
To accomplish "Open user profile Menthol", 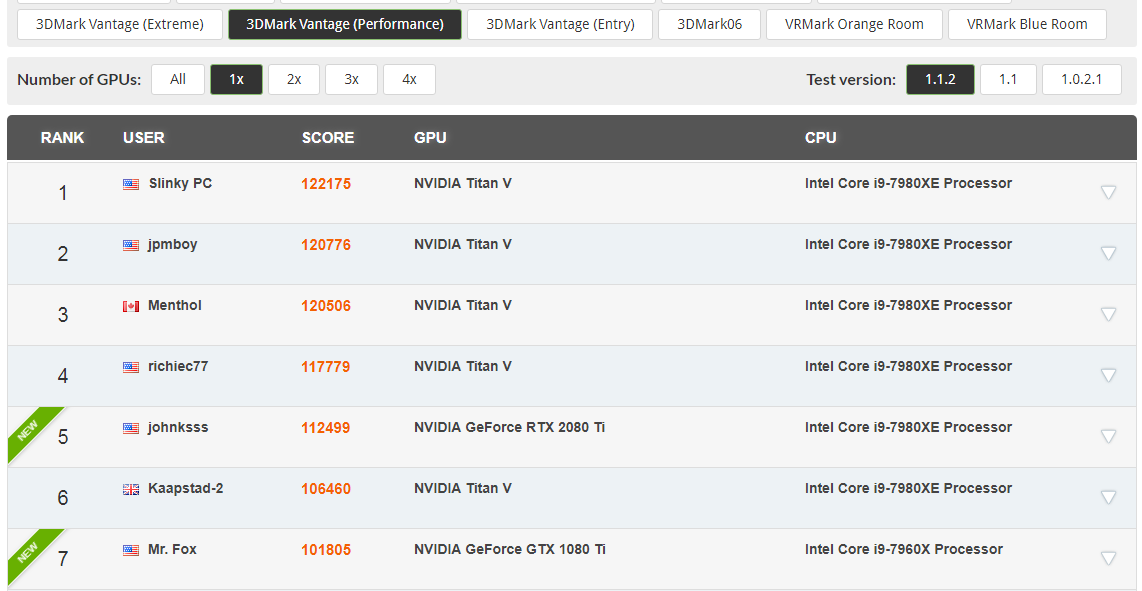I will point(175,305).
